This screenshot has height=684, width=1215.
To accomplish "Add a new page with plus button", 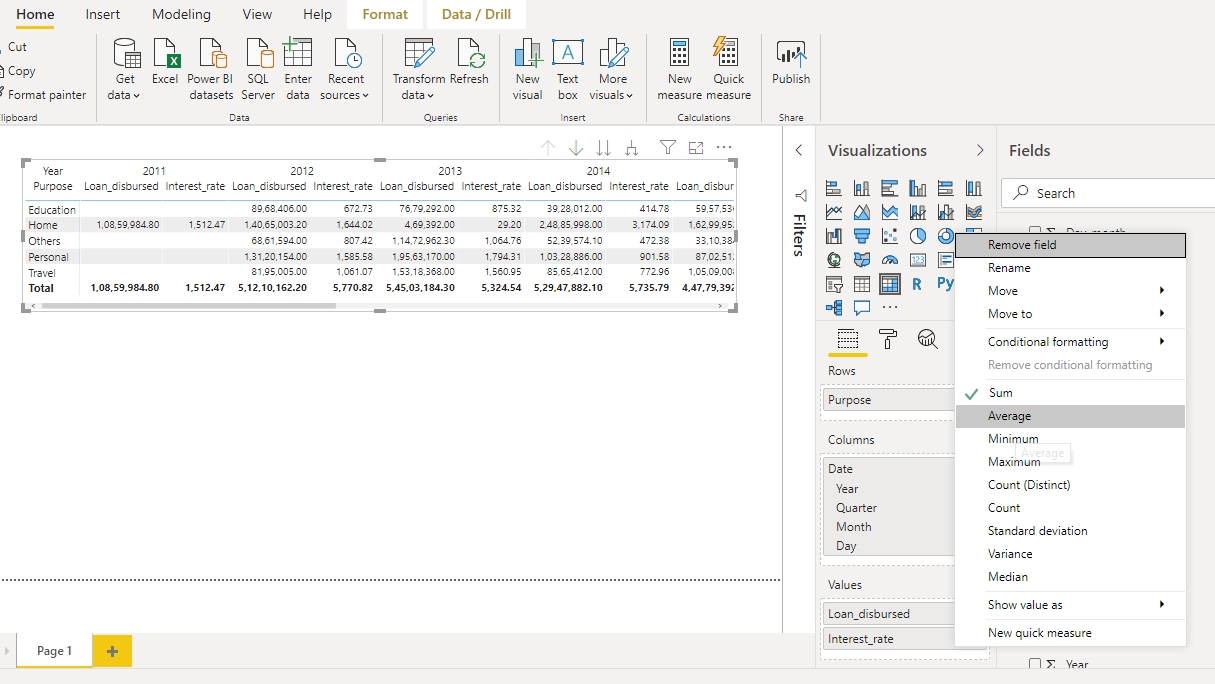I will 112,651.
